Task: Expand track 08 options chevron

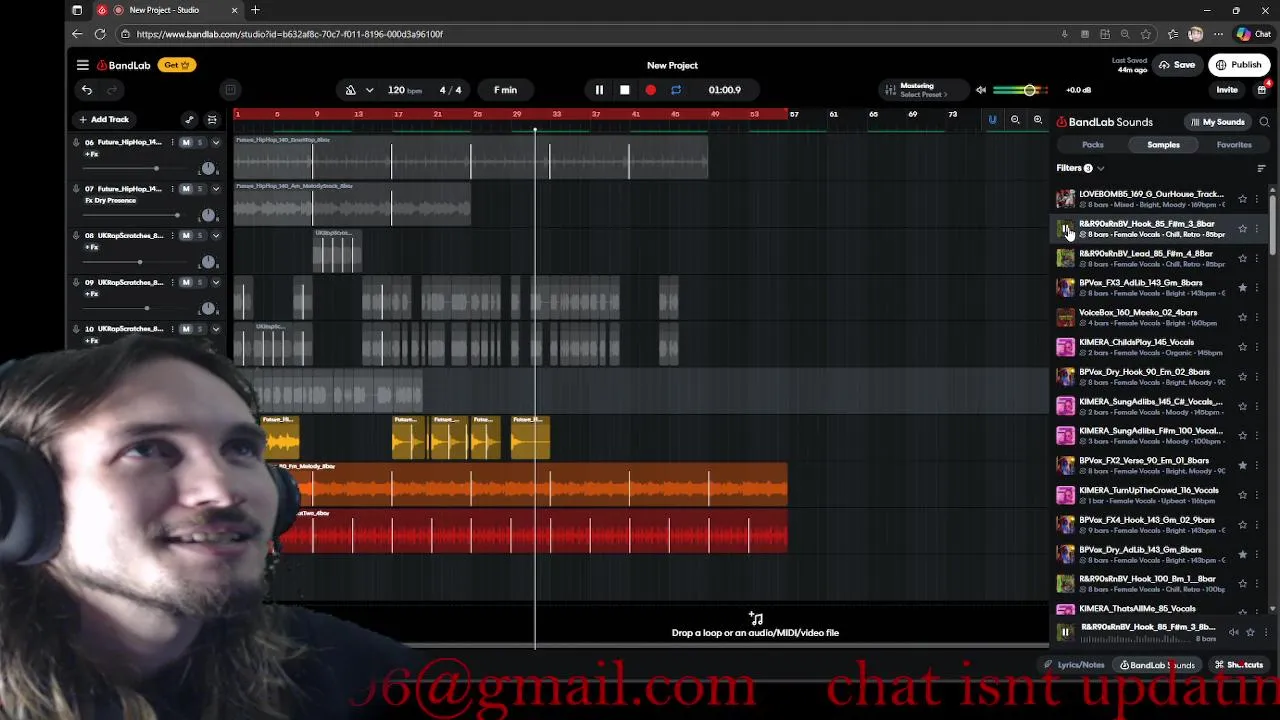Action: [215, 236]
